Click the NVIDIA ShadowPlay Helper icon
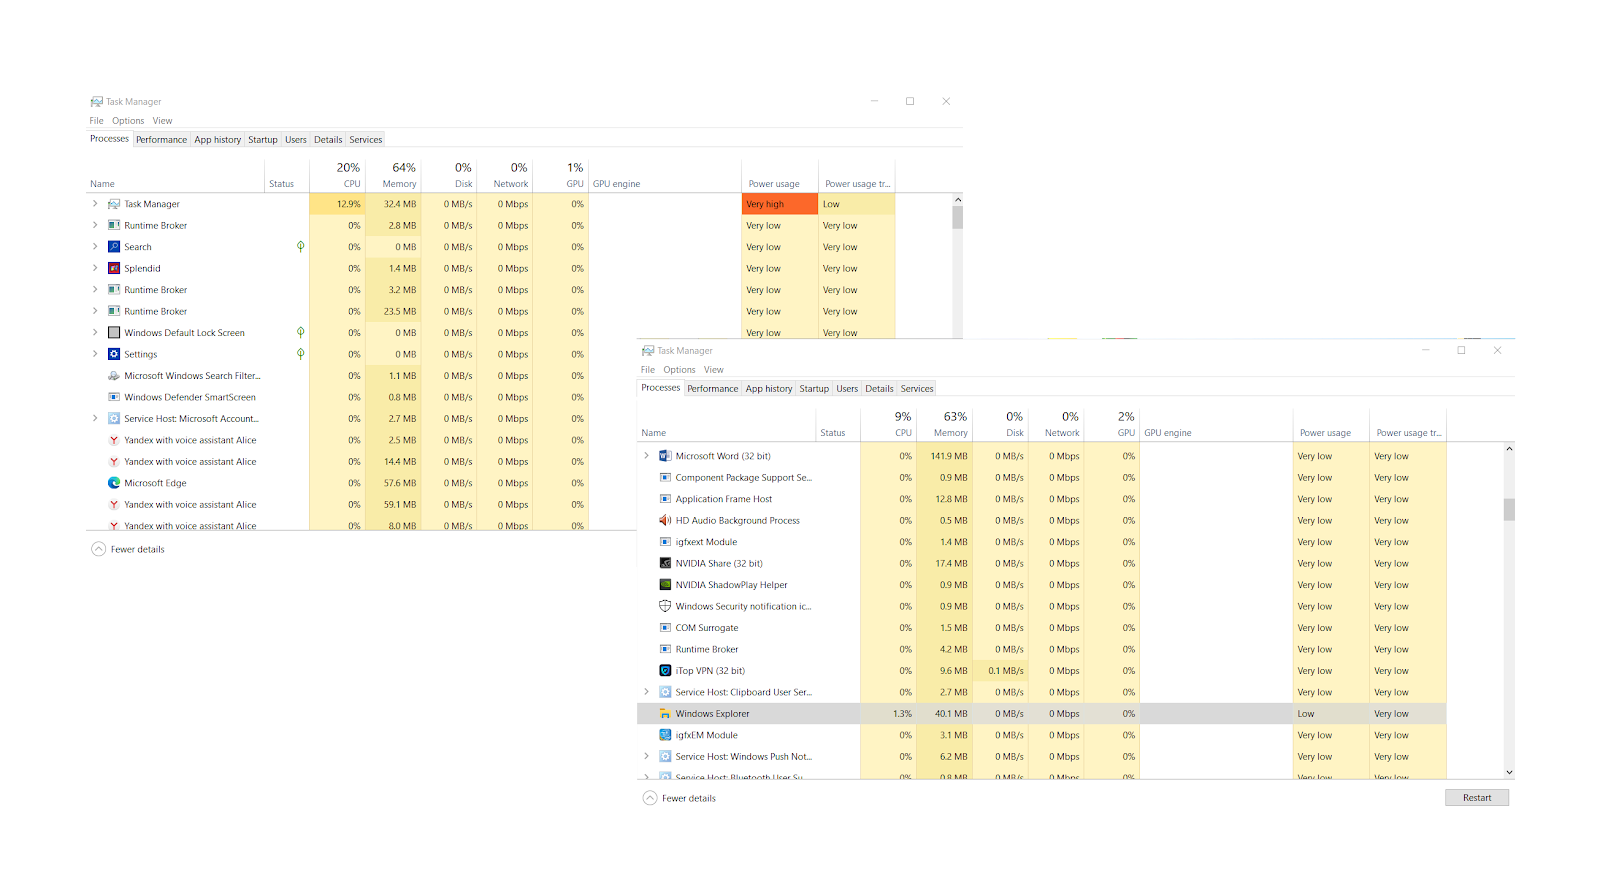The width and height of the screenshot is (1600, 888). tap(665, 585)
